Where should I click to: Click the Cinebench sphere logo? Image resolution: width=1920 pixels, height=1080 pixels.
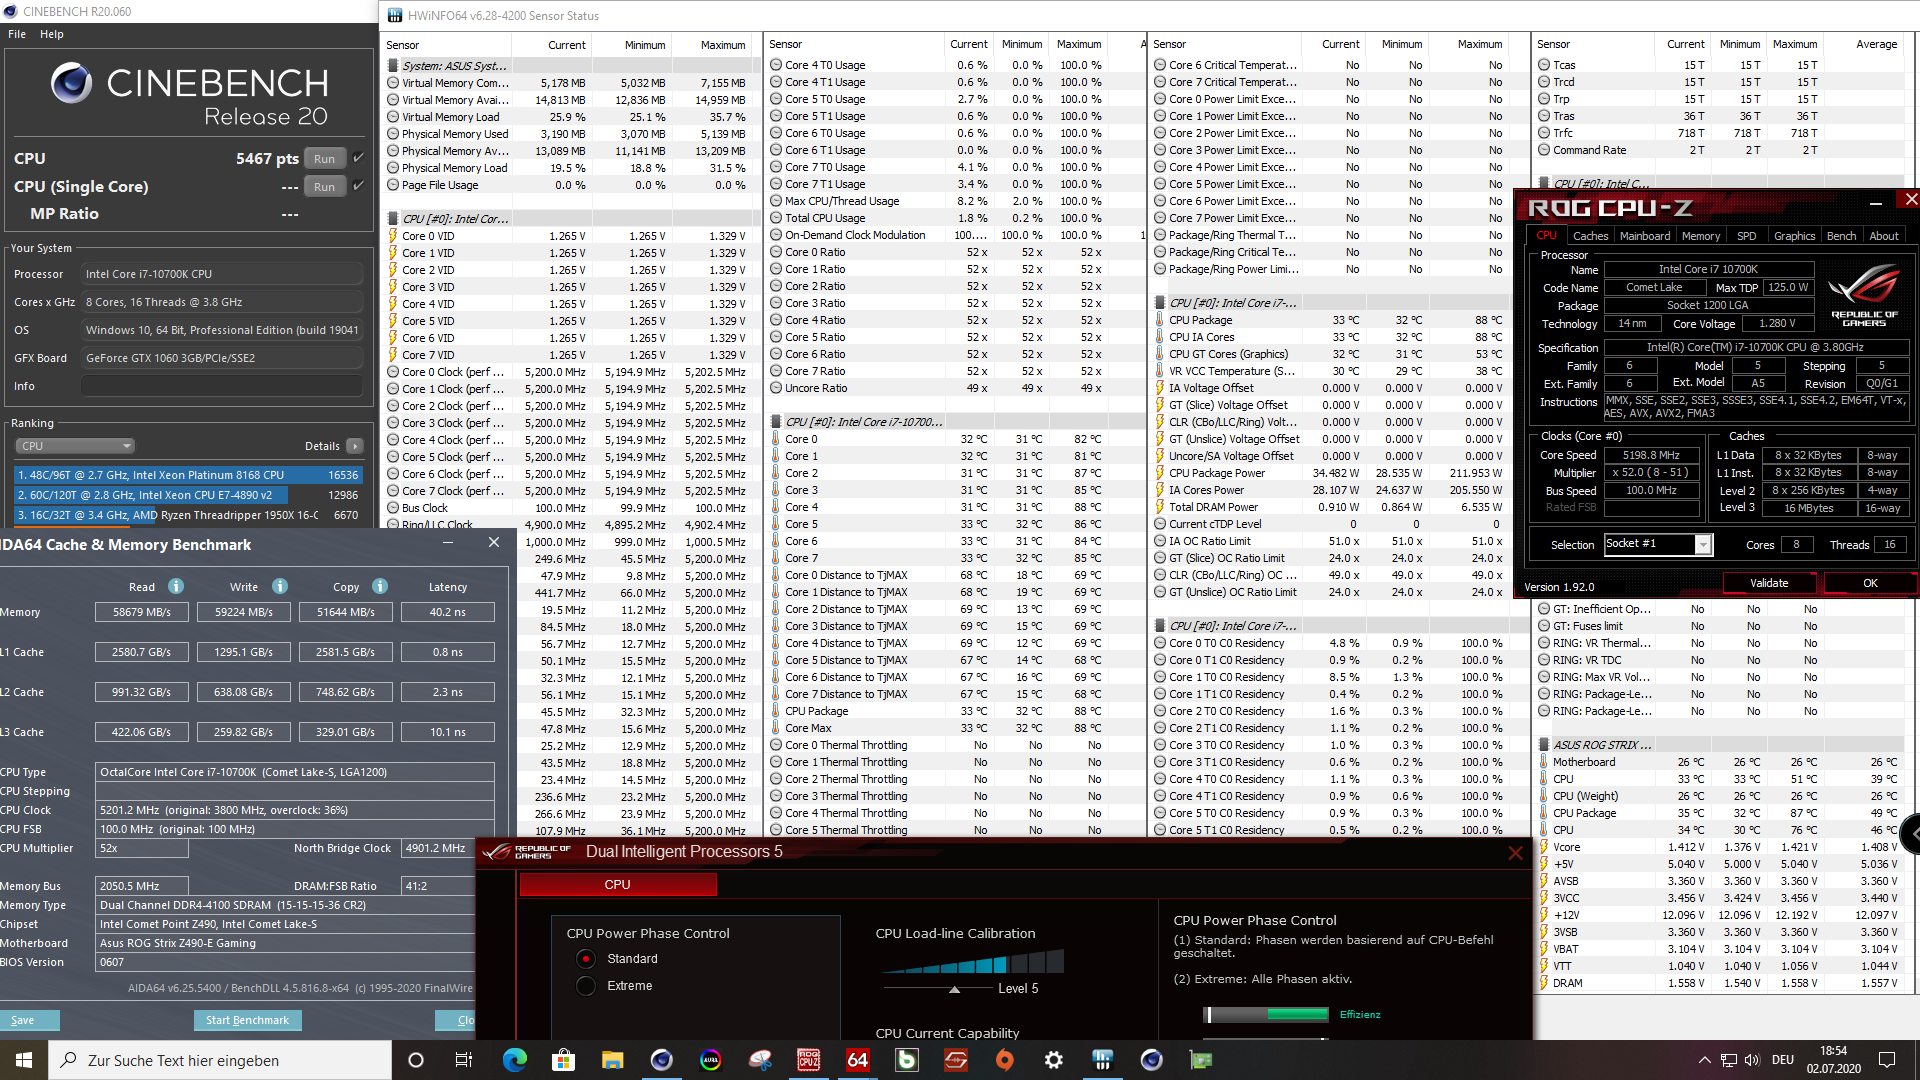[71, 84]
